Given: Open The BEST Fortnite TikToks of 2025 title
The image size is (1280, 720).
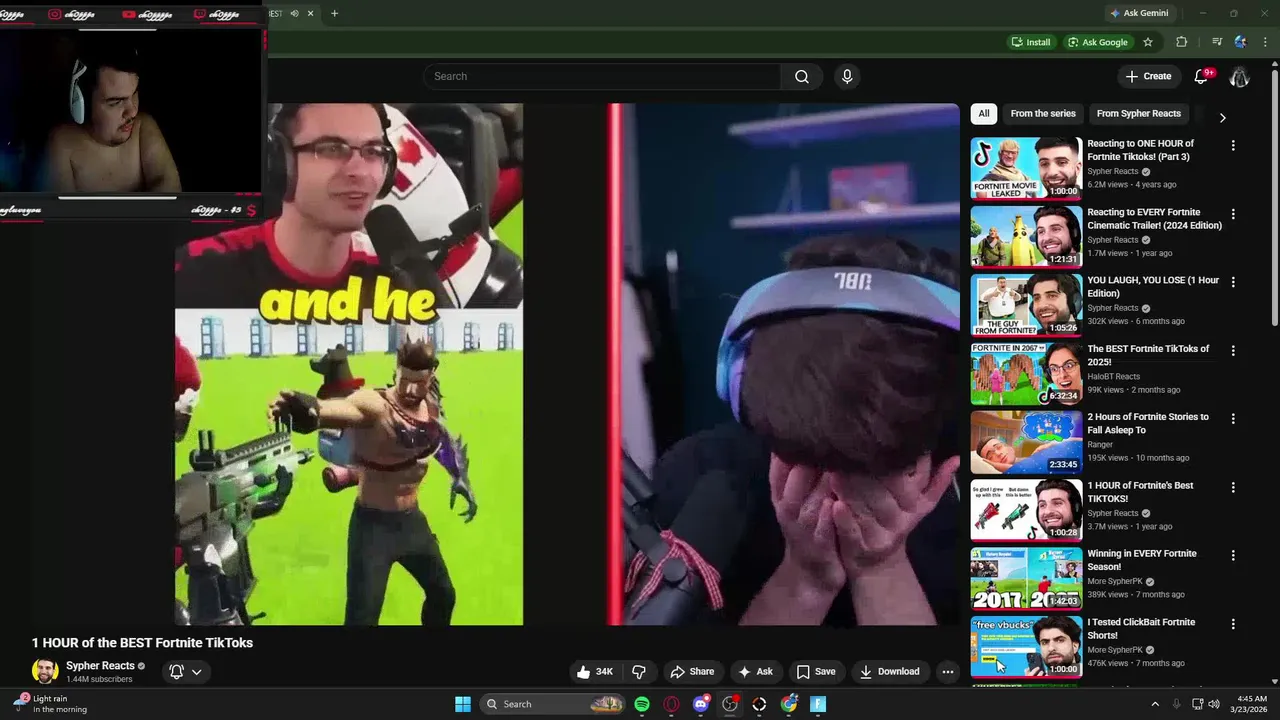Looking at the screenshot, I should coord(1148,355).
